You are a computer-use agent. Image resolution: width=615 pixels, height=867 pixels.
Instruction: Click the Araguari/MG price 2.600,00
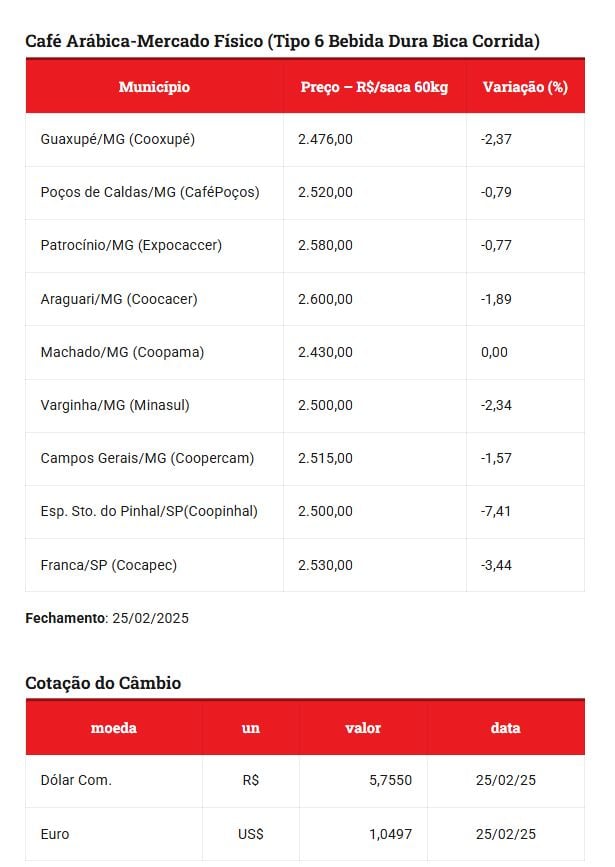(x=325, y=299)
